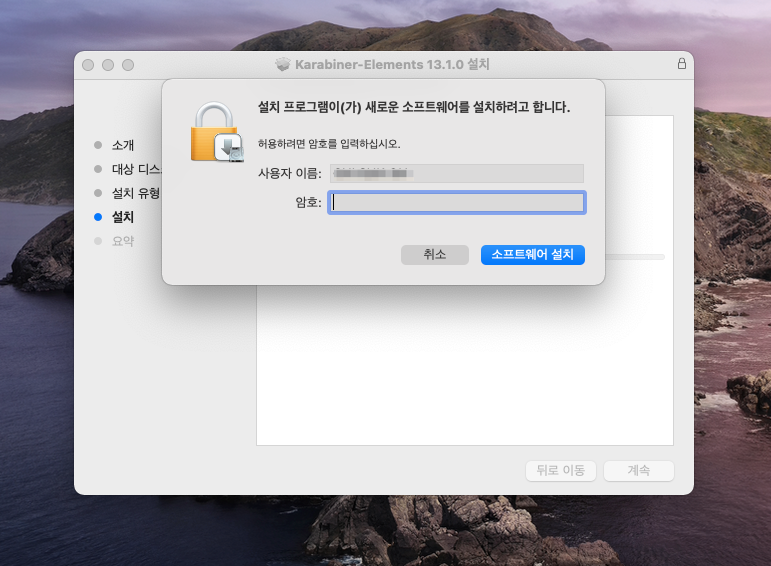
Task: Focus the 암호 password field
Action: (x=457, y=203)
